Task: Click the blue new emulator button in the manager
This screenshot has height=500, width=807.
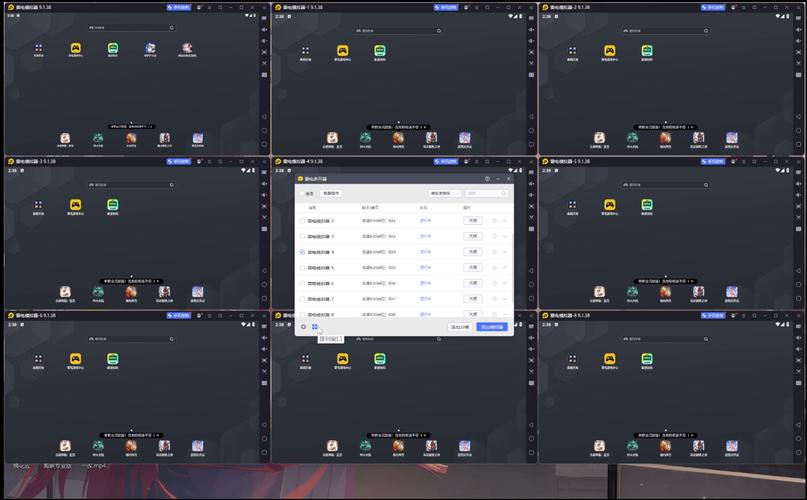Action: 492,326
